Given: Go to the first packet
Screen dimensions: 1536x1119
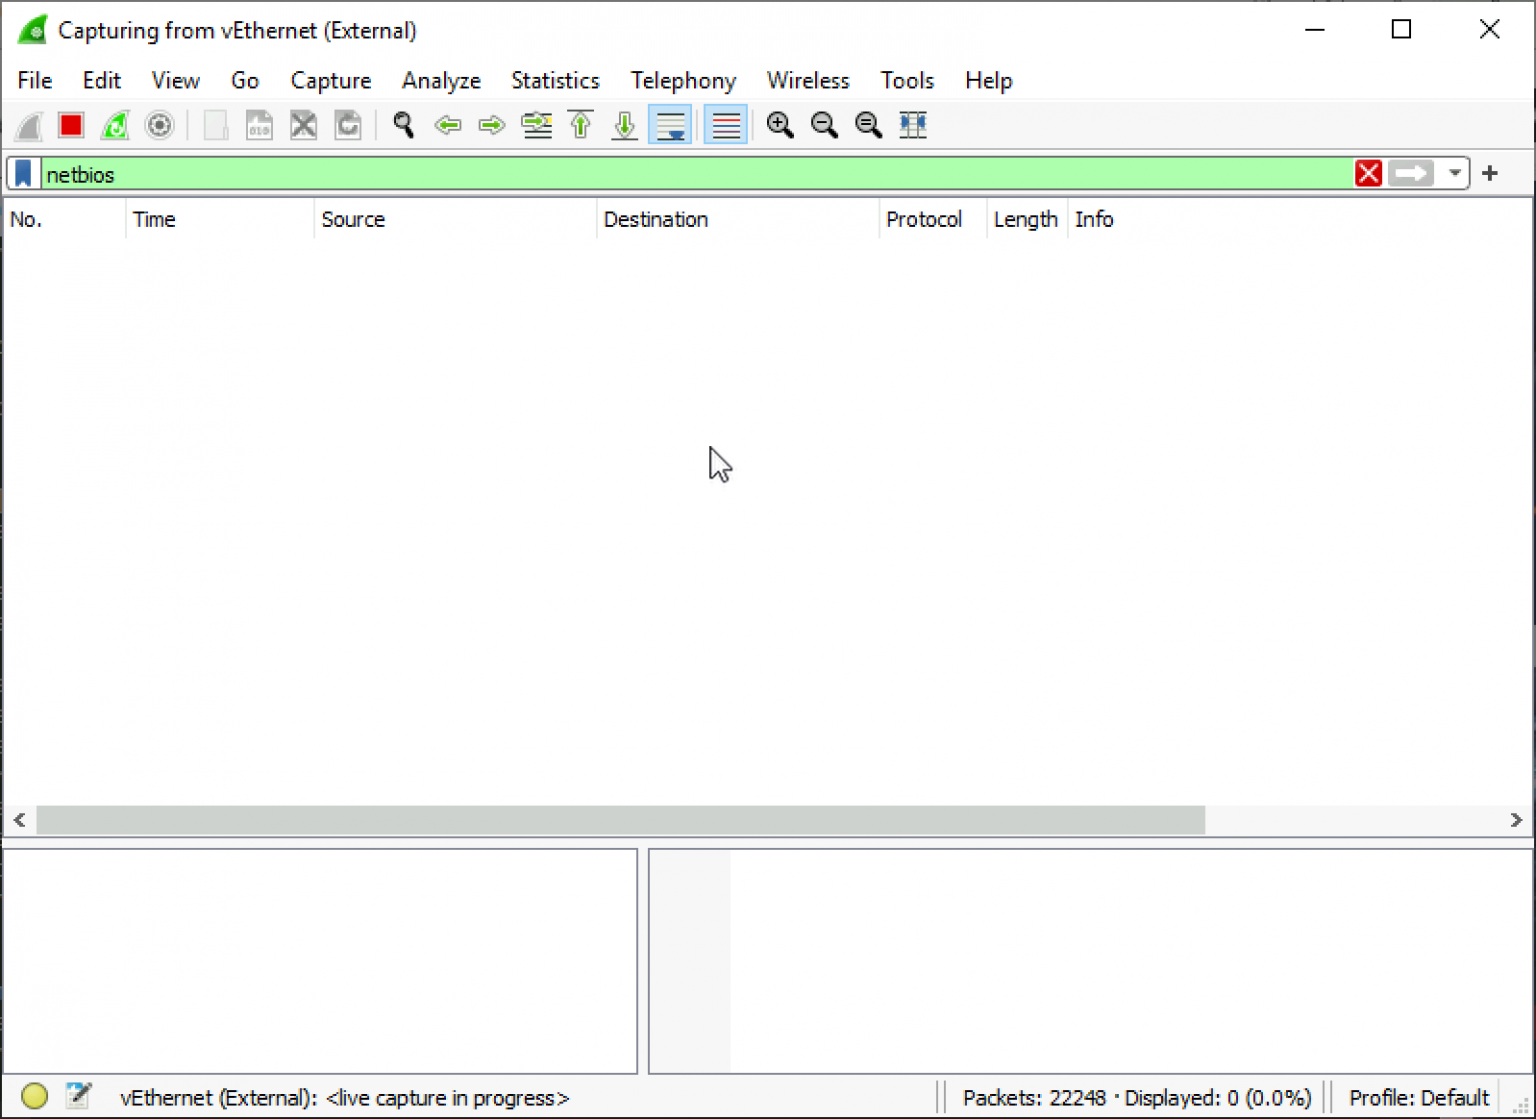Looking at the screenshot, I should pyautogui.click(x=580, y=125).
